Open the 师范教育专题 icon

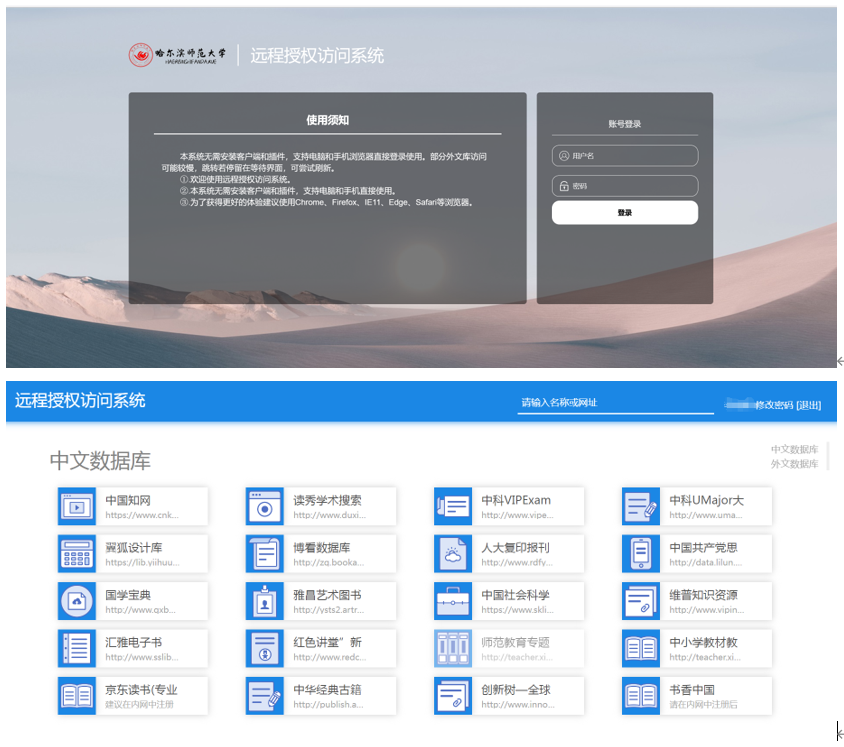pyautogui.click(x=453, y=649)
